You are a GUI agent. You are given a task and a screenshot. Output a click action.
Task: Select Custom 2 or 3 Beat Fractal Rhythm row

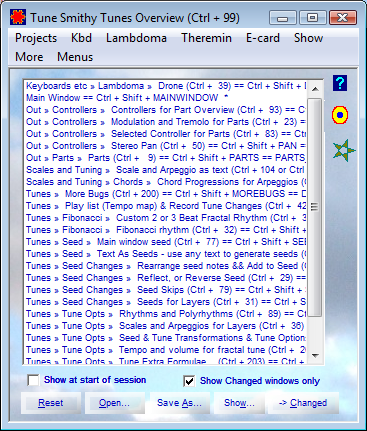click(166, 218)
